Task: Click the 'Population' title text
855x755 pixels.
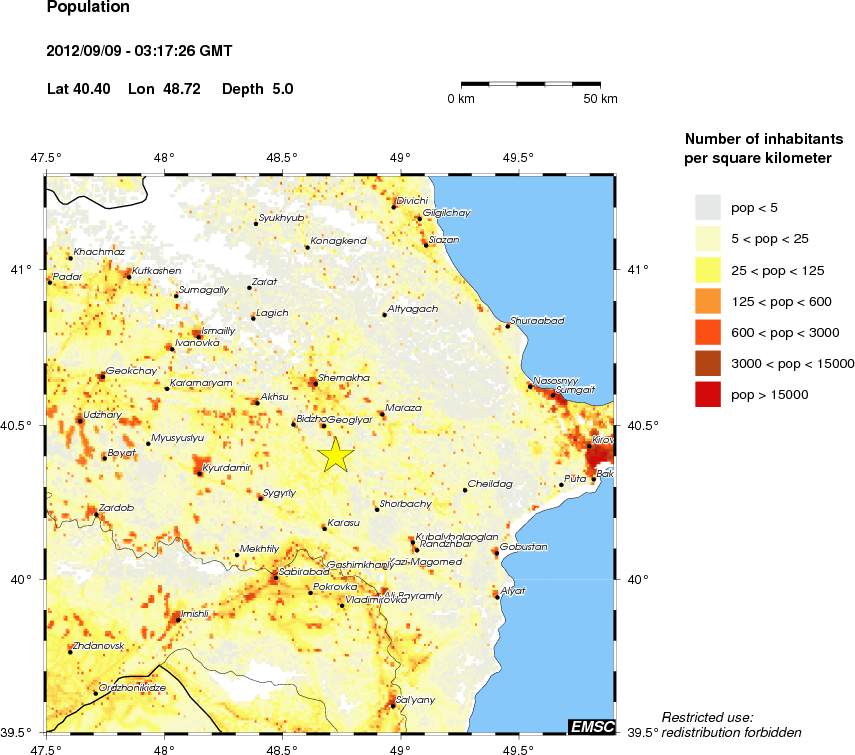Action: tap(88, 7)
